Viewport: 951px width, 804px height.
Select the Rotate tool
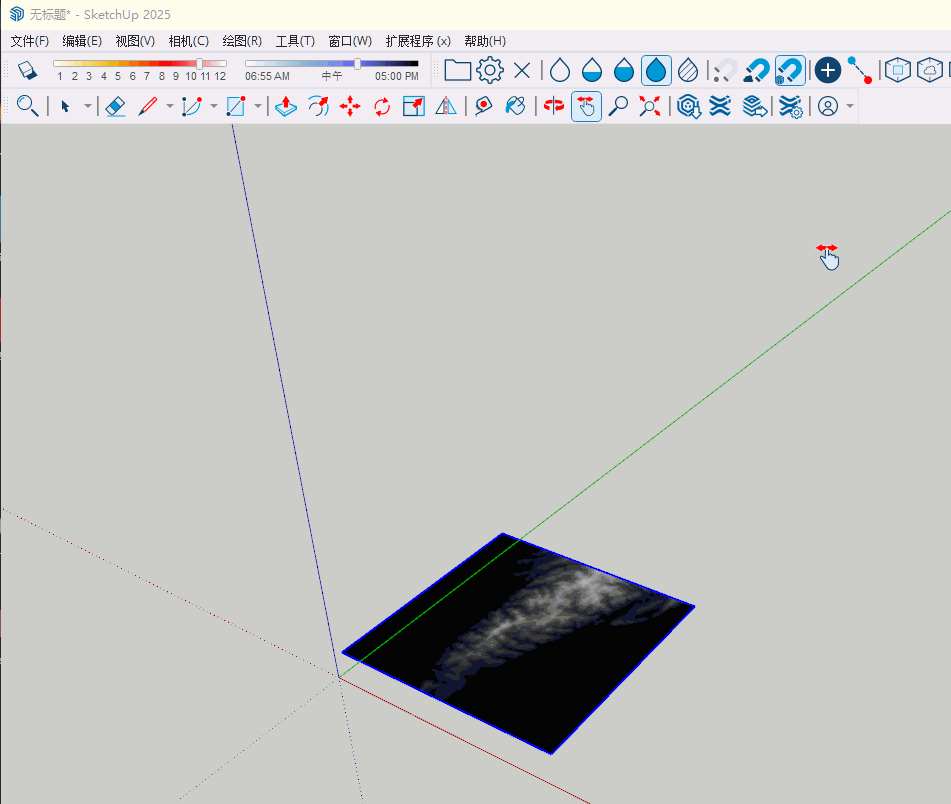(382, 106)
